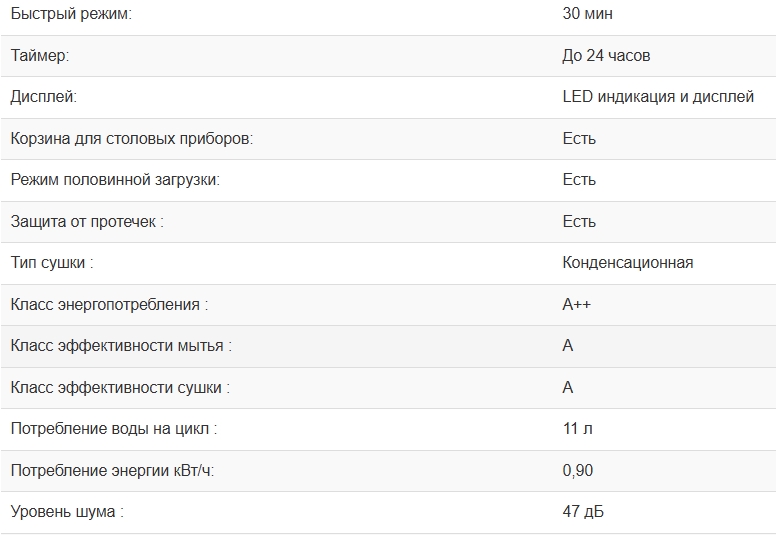Click "LED индикация и дисплей" text
This screenshot has height=535, width=776.
pyautogui.click(x=658, y=97)
